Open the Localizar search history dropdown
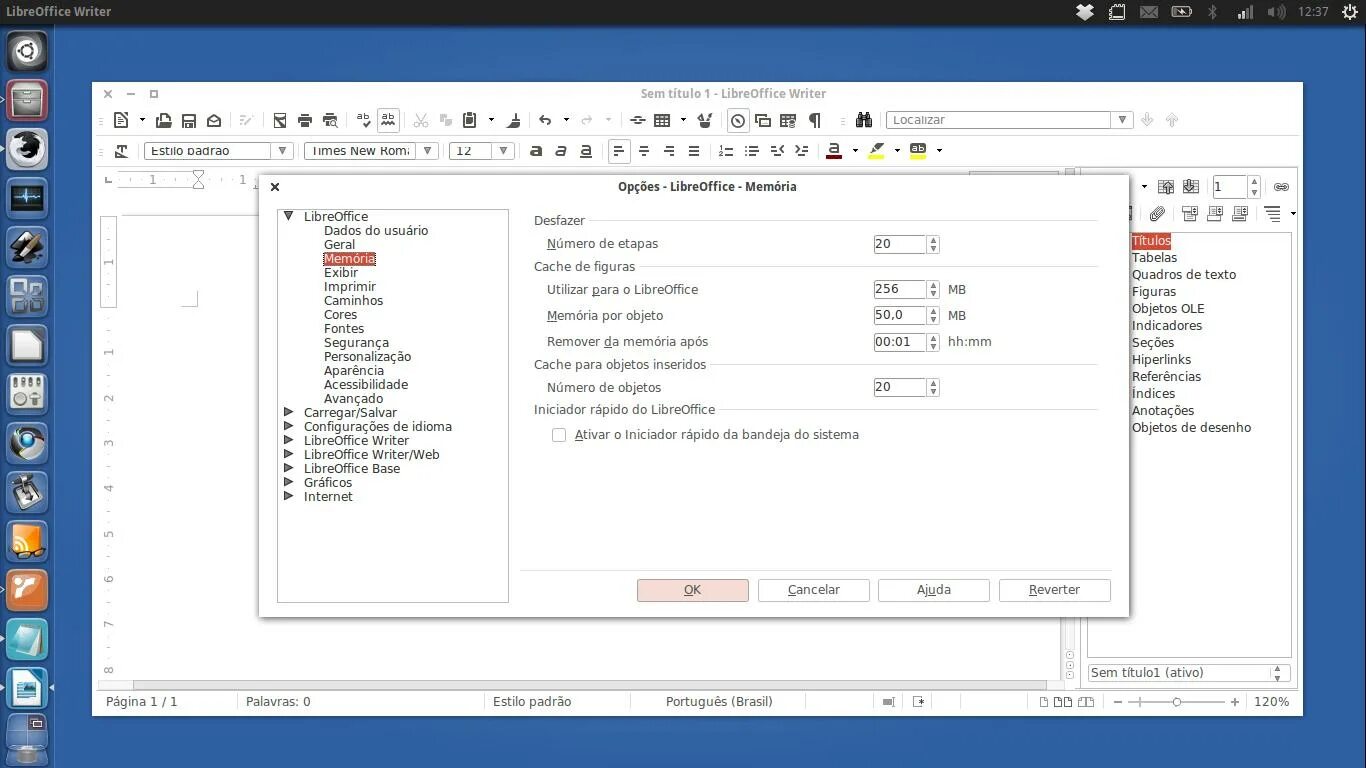 (1122, 120)
